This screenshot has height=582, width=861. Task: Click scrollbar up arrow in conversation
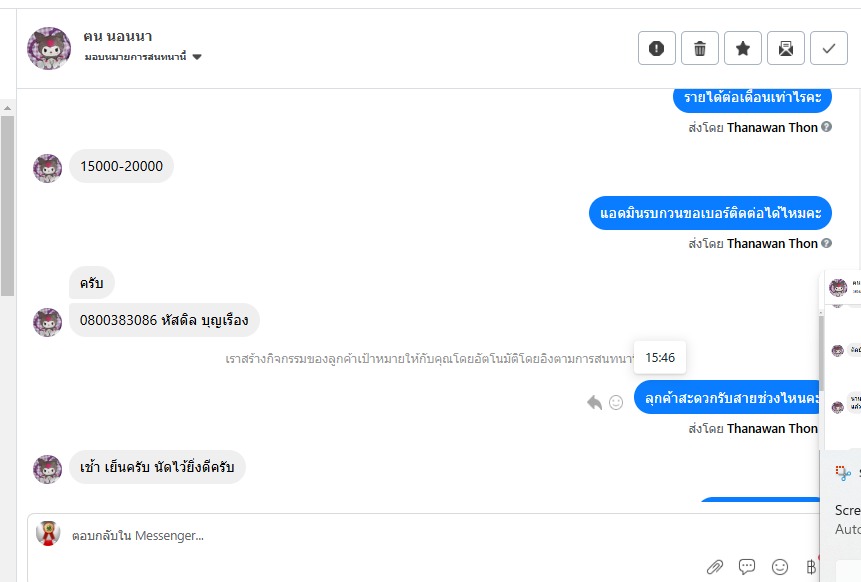click(x=8, y=108)
